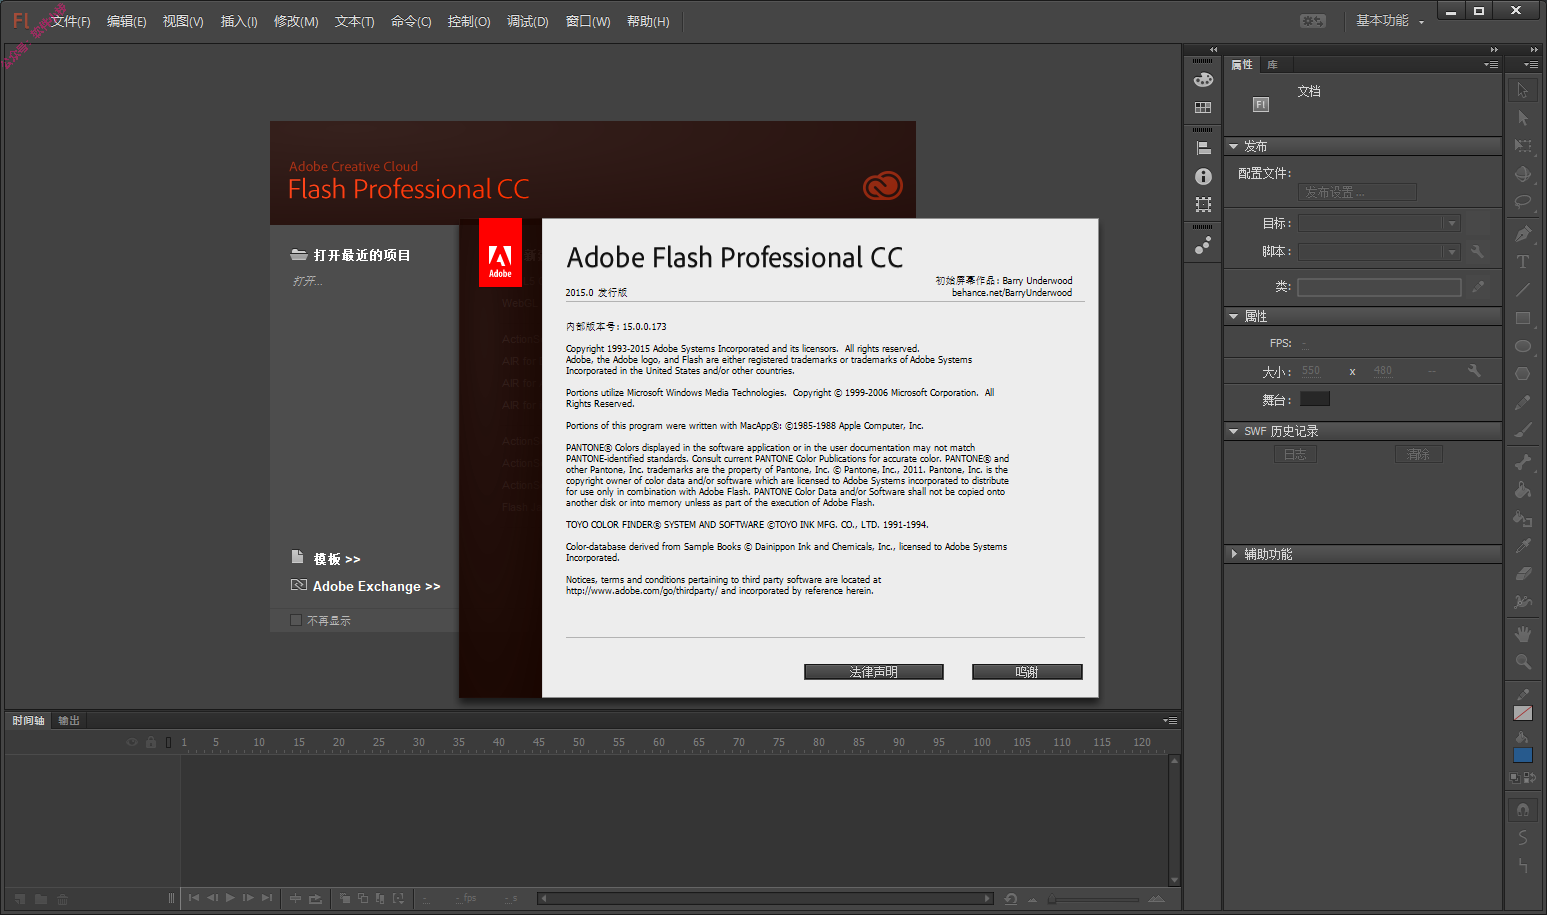This screenshot has height=915, width=1547.
Task: Open the 目标 dropdown
Action: point(1379,223)
